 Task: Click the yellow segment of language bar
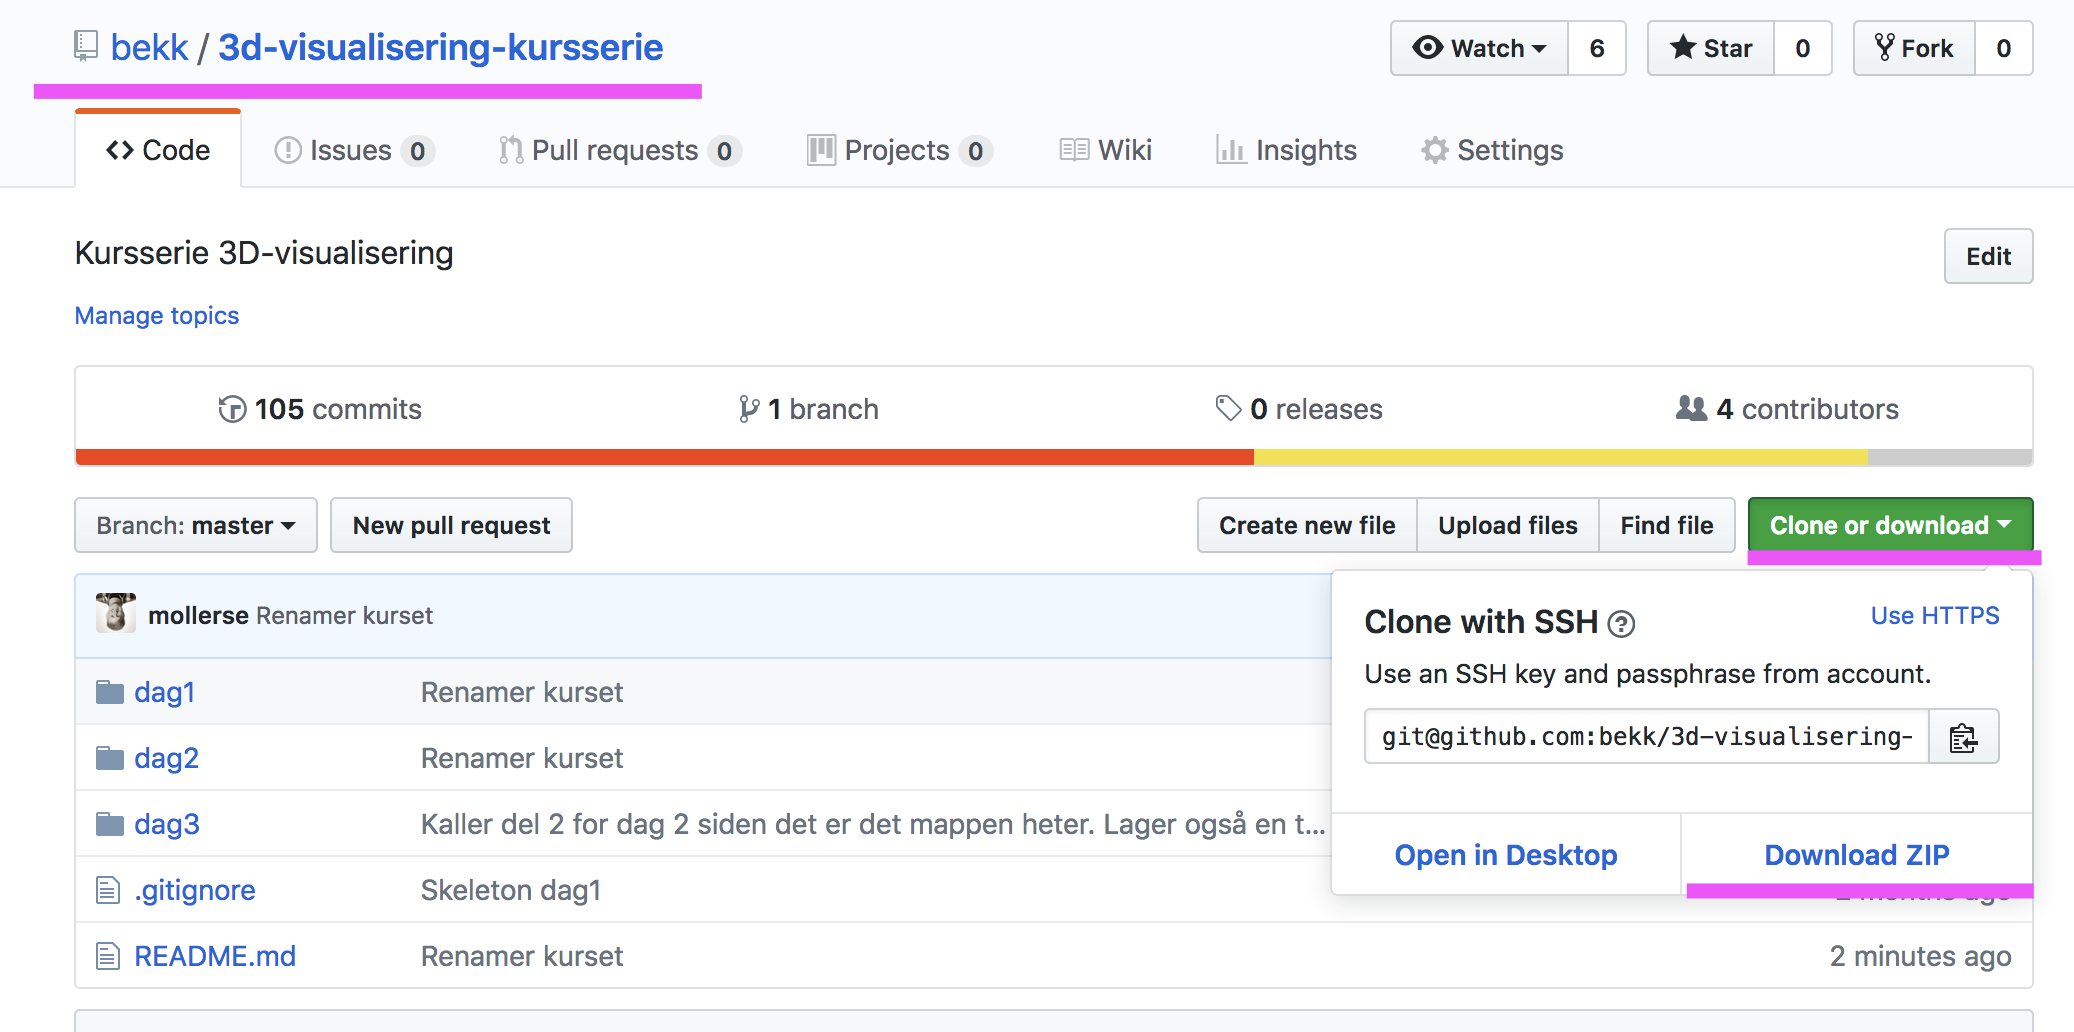pos(1560,458)
